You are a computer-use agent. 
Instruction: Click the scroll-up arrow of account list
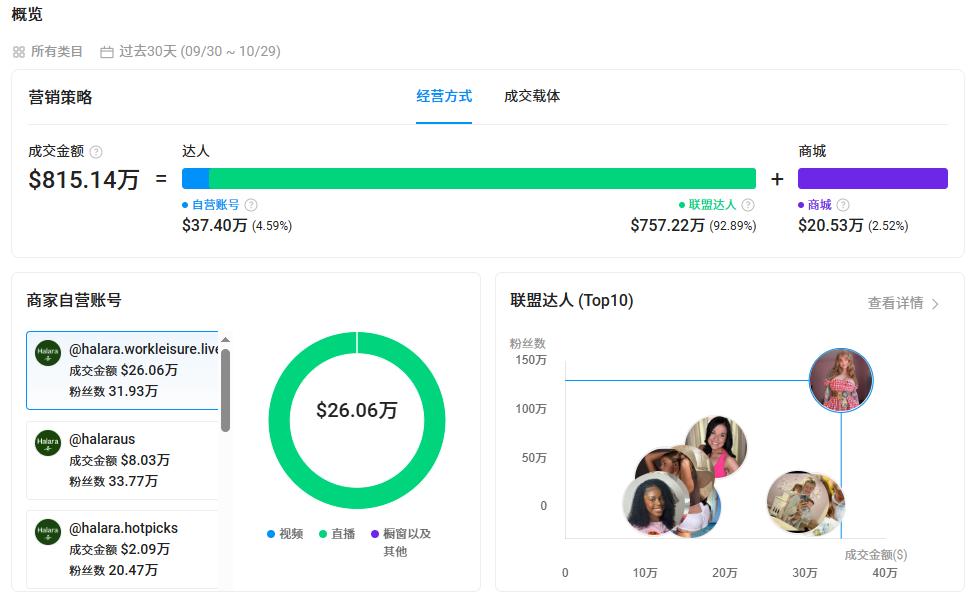pos(225,340)
